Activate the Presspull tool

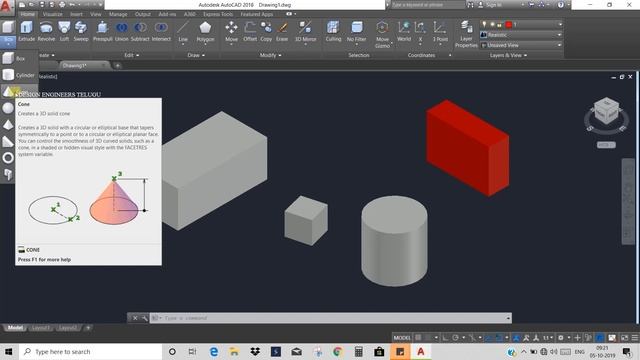[102, 31]
